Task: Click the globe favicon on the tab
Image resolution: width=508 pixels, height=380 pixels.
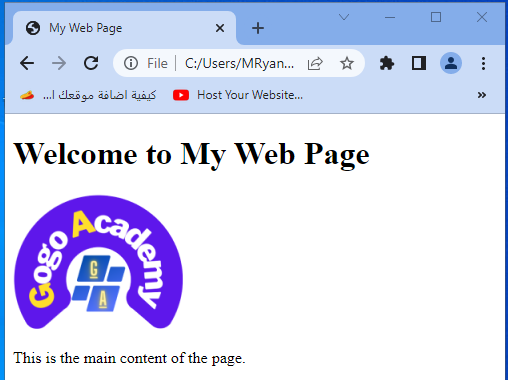Action: point(33,28)
